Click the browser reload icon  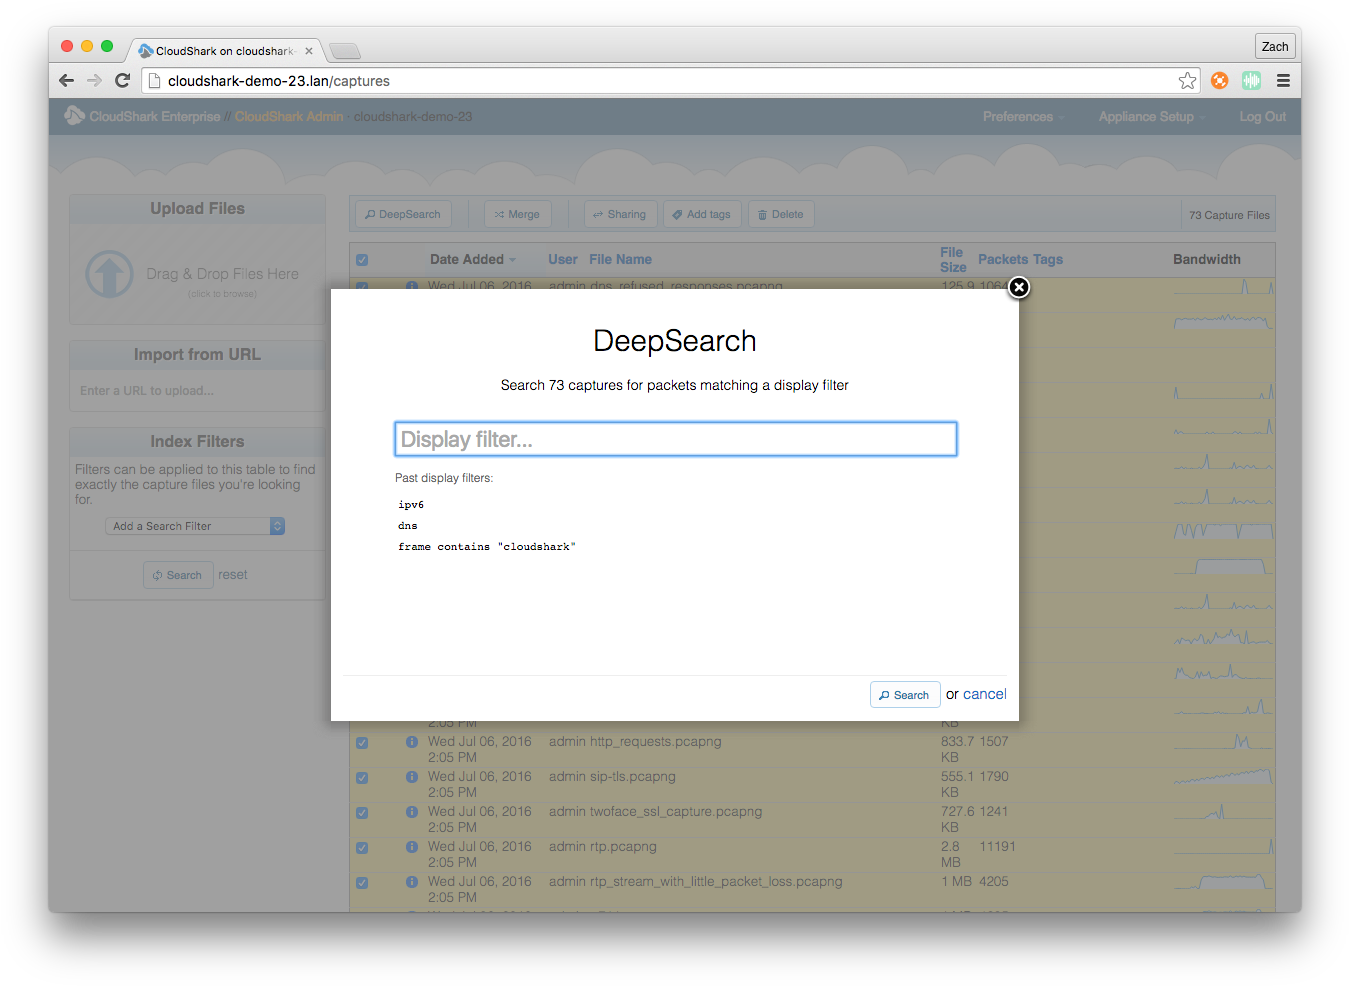click(122, 80)
